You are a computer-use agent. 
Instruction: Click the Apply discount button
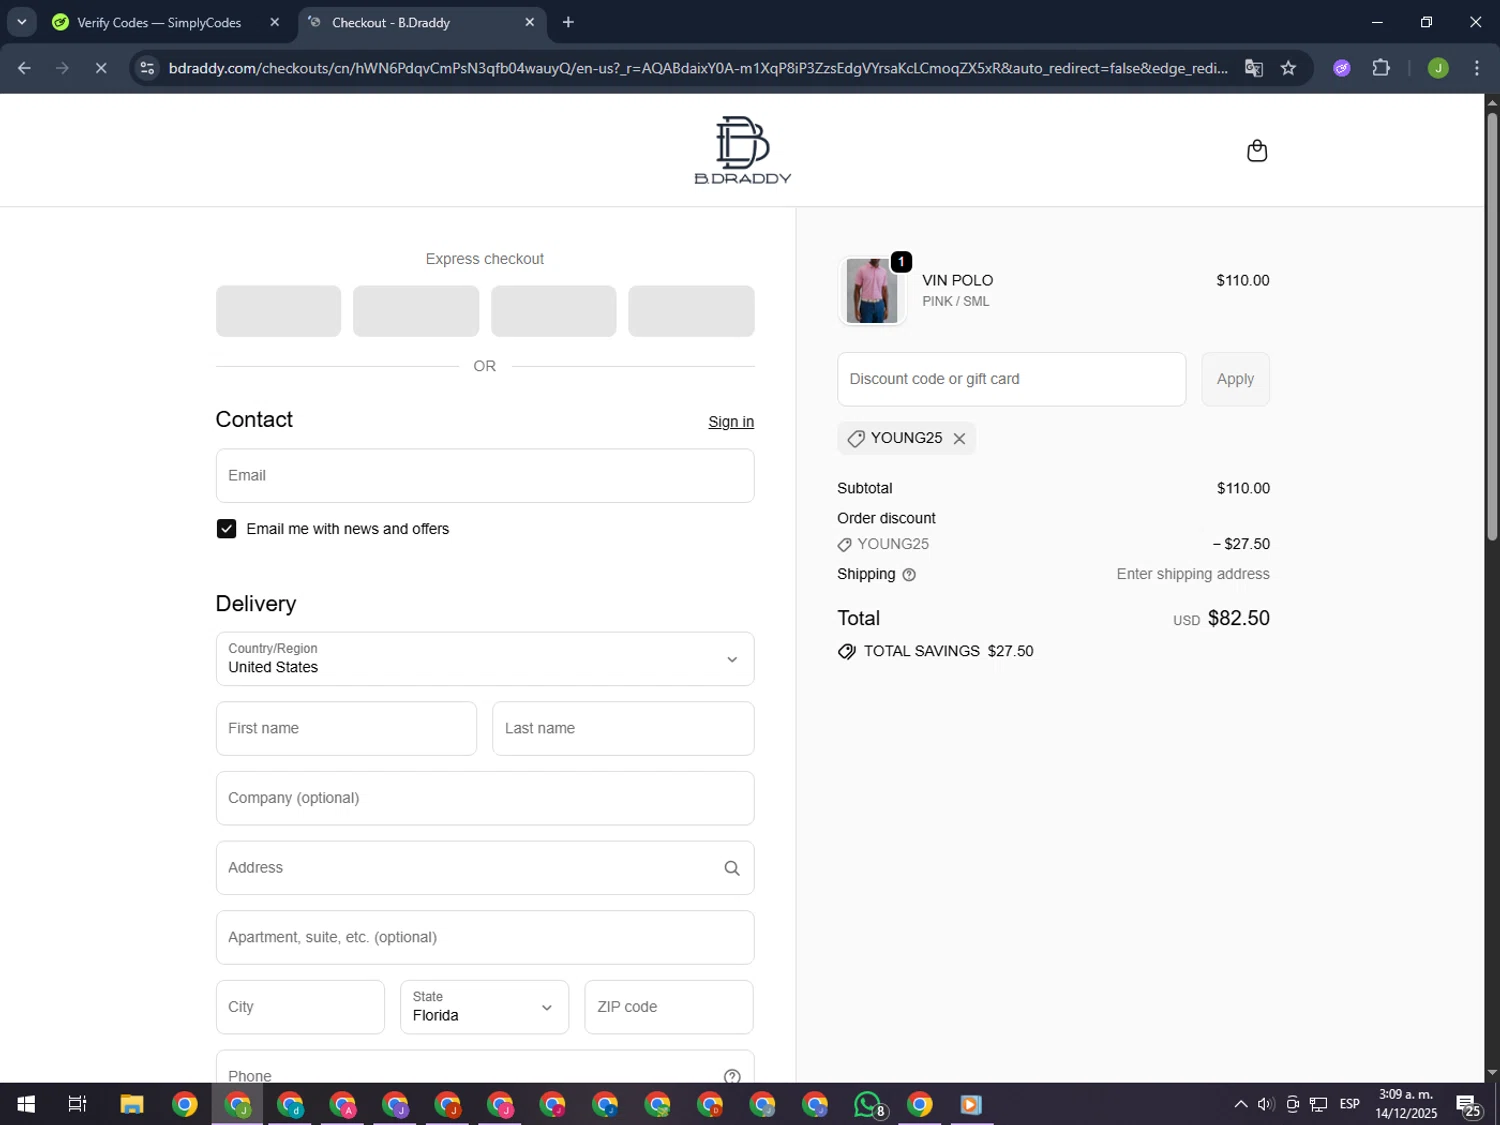click(1235, 379)
